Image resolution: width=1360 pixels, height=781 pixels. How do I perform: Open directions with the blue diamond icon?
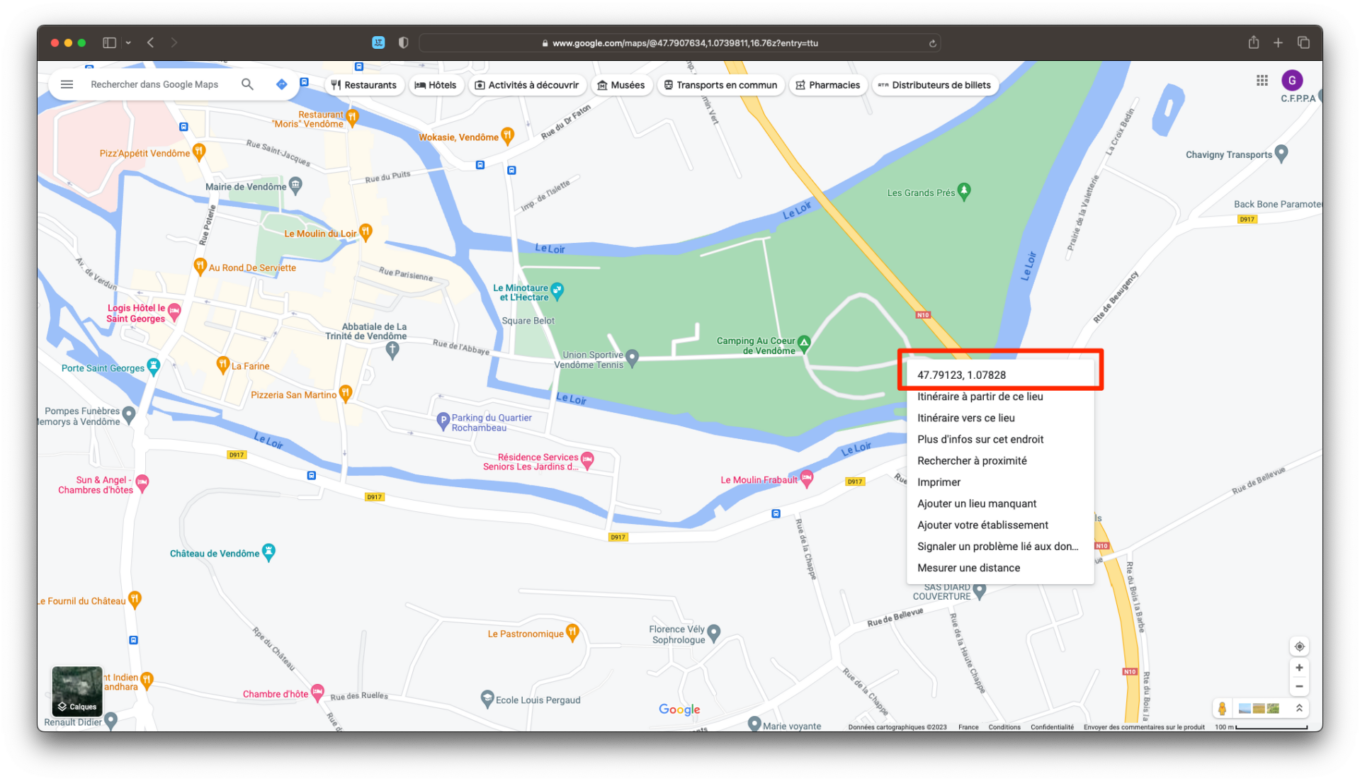click(282, 85)
